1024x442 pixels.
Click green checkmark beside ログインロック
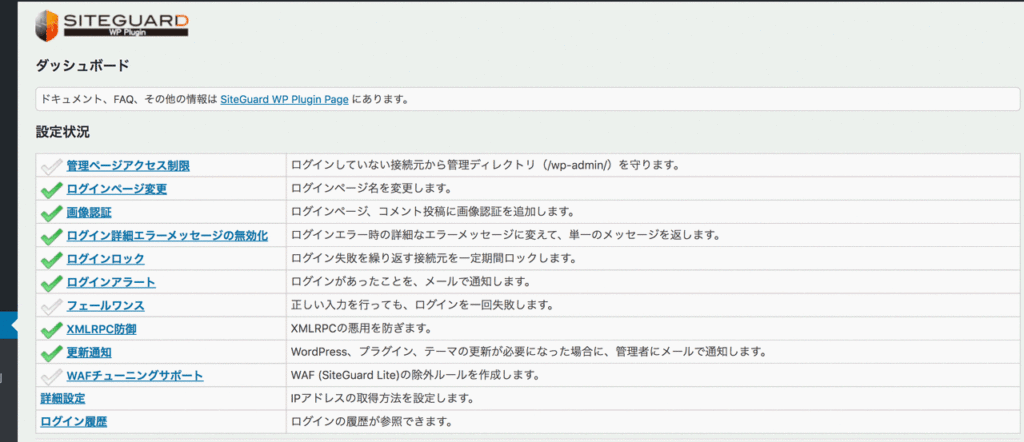[x=52, y=260]
